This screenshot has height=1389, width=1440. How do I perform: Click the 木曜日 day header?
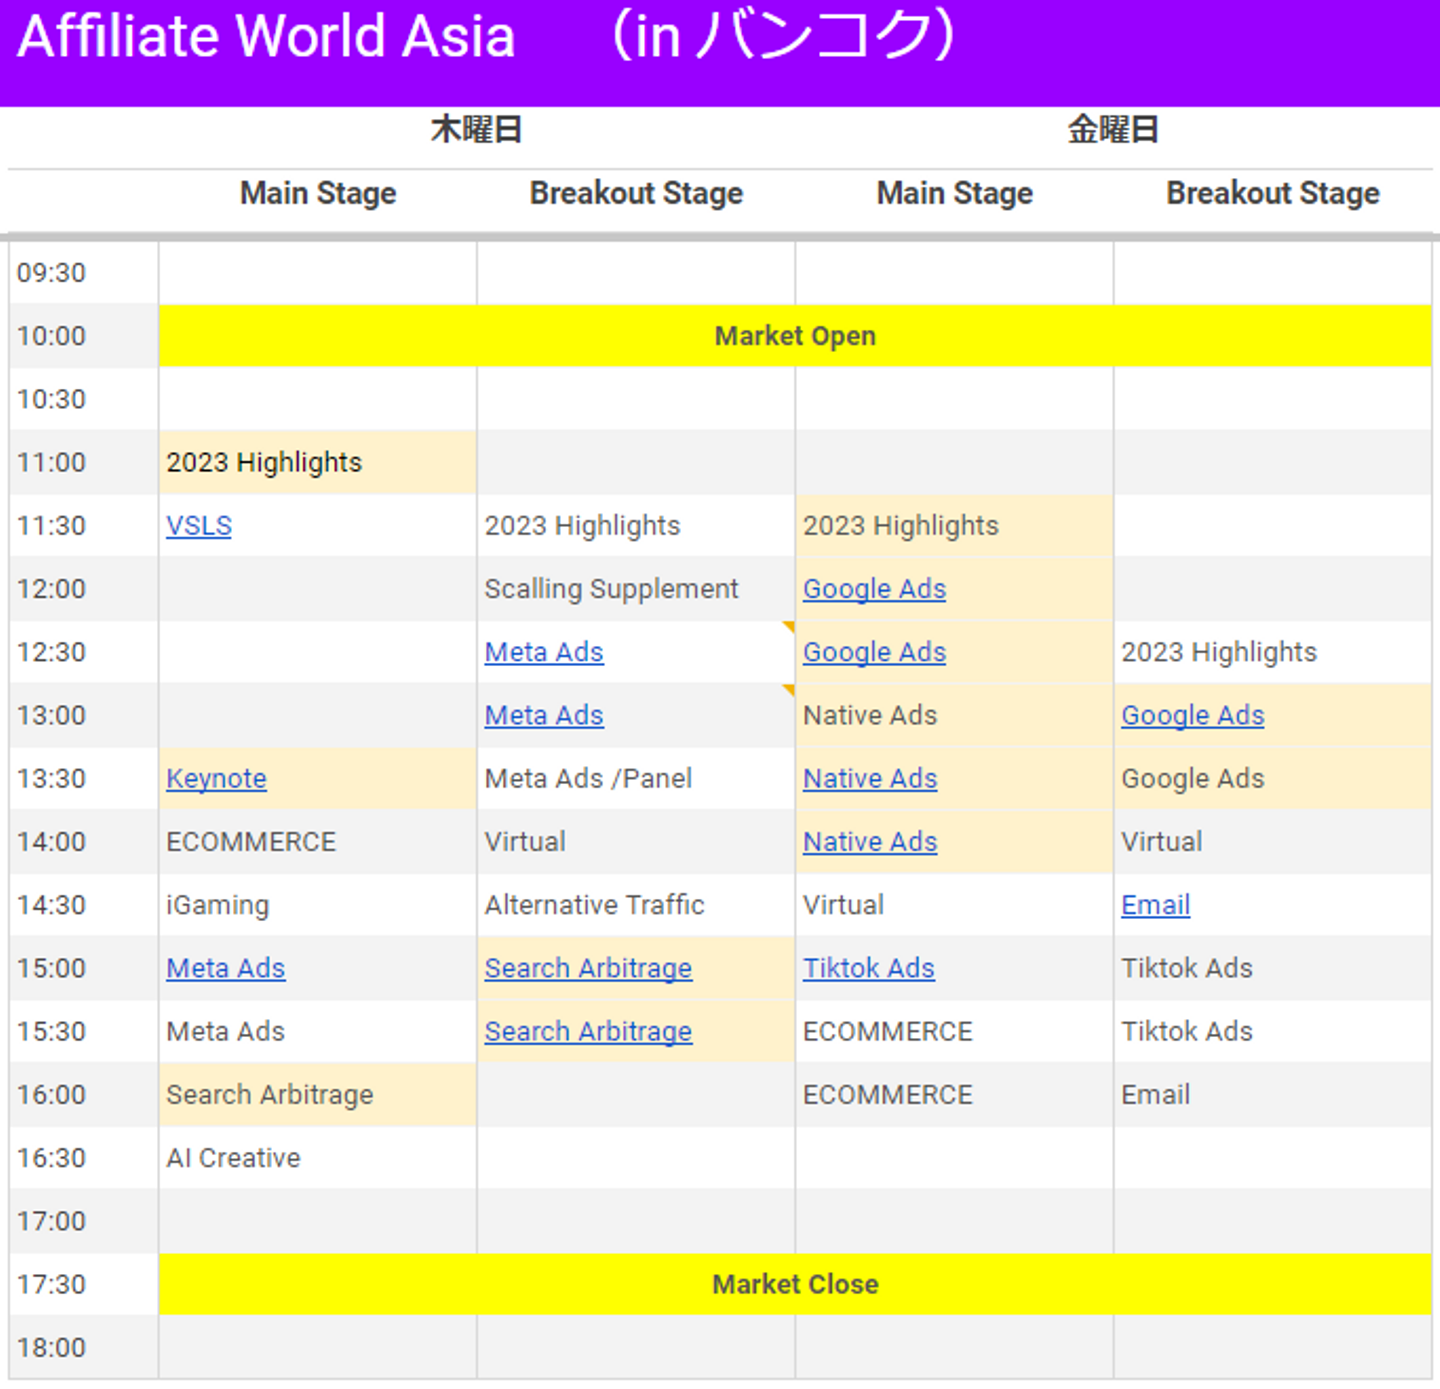pyautogui.click(x=476, y=130)
